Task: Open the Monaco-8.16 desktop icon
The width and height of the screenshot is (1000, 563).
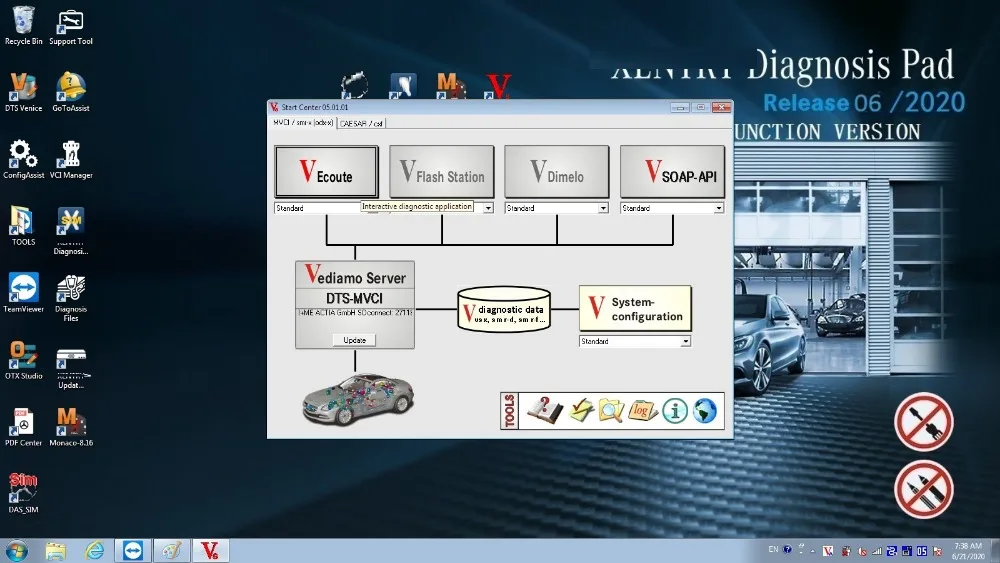Action: point(71,427)
